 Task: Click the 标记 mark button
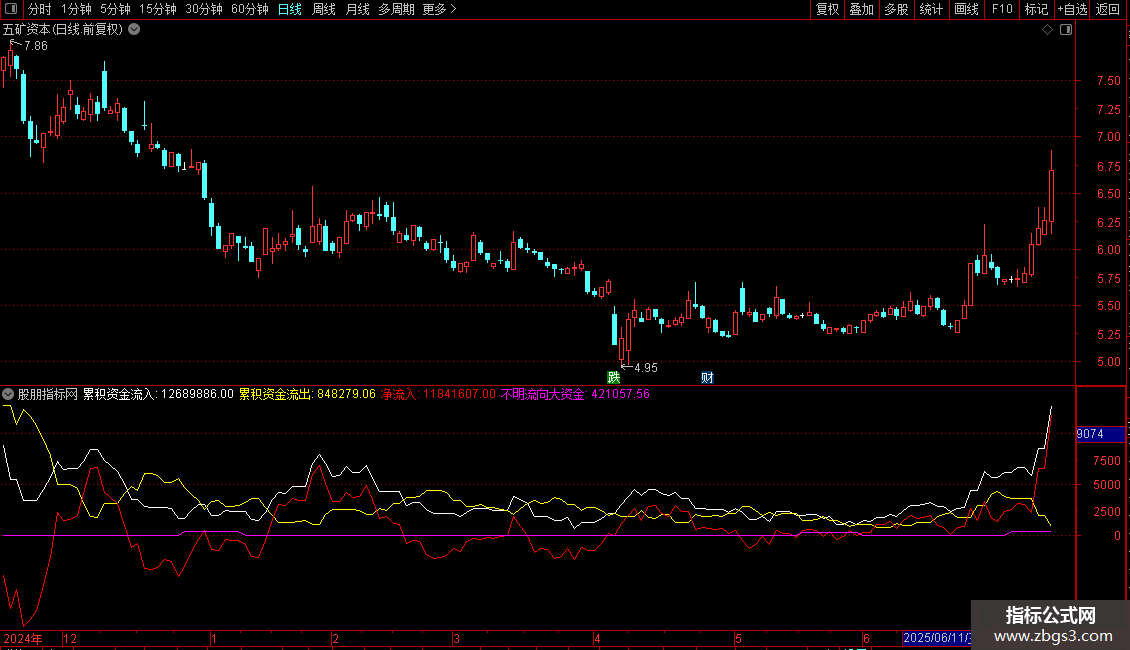coord(1036,9)
